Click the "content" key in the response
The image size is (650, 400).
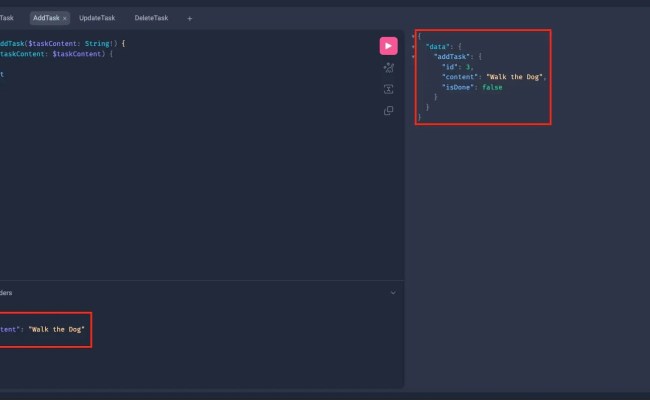[460, 77]
